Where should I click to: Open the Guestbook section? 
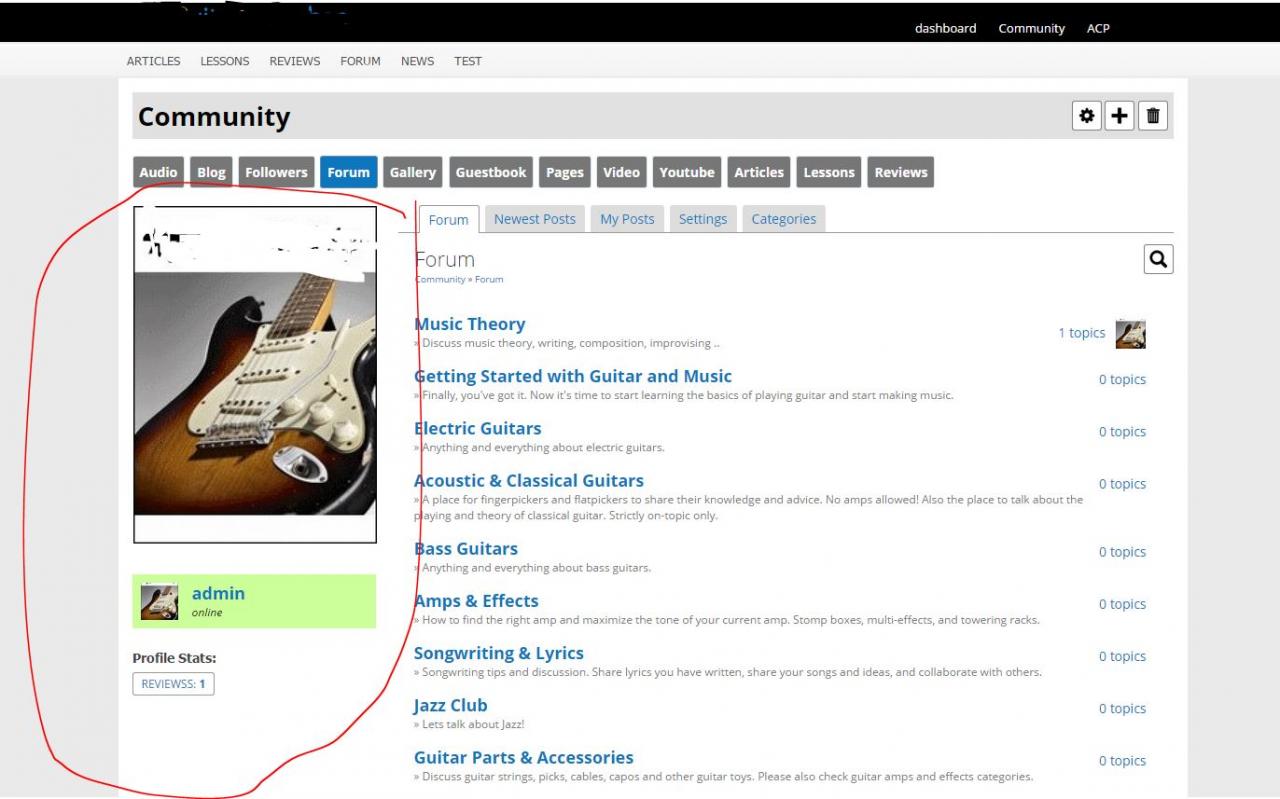(491, 172)
